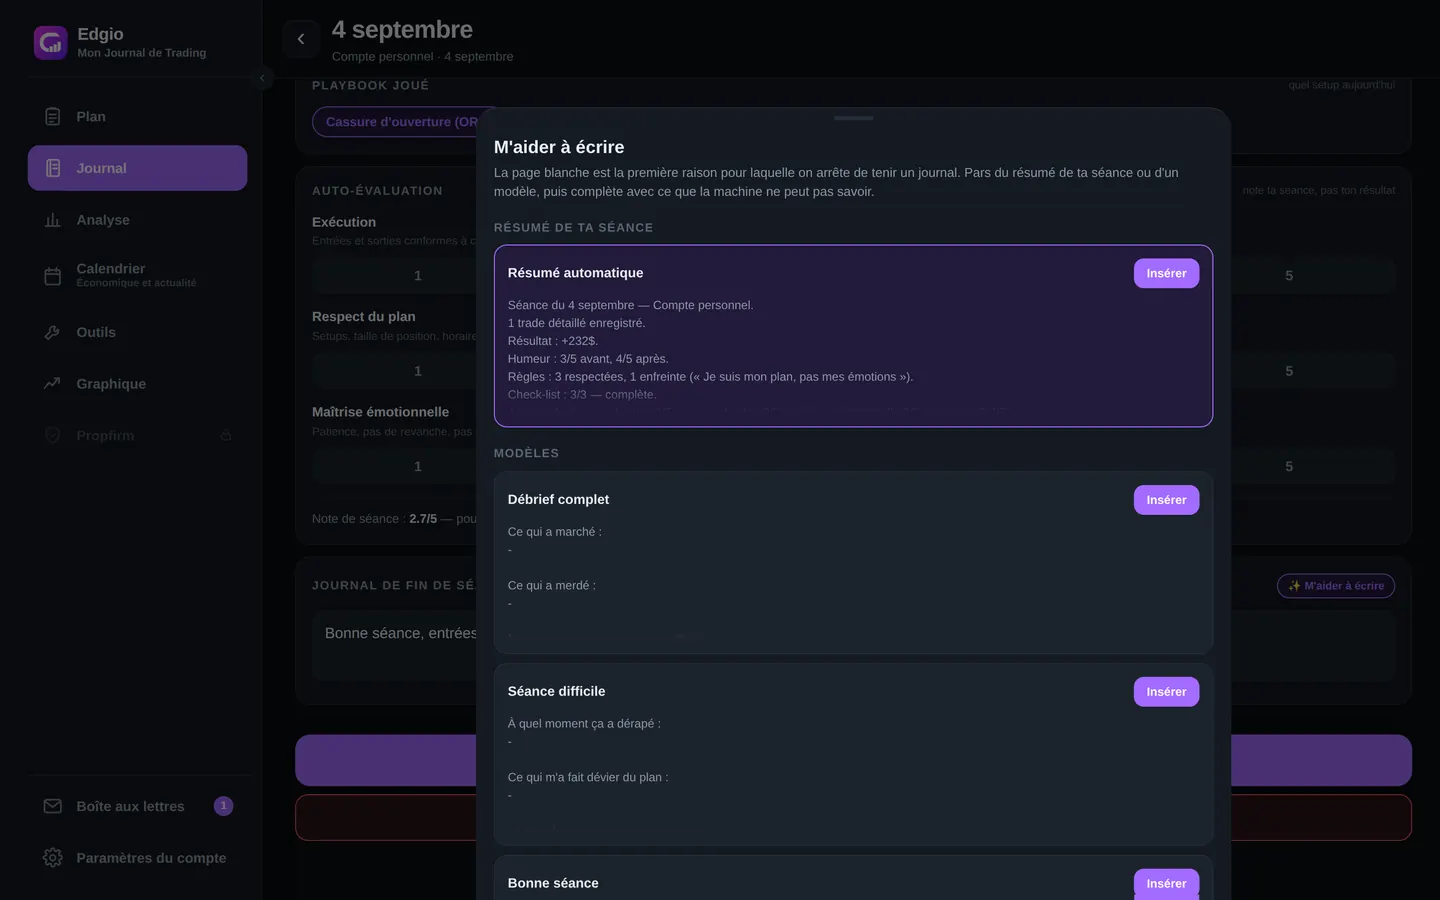The width and height of the screenshot is (1440, 900).
Task: Insert the Séance difficile template
Action: point(1166,692)
